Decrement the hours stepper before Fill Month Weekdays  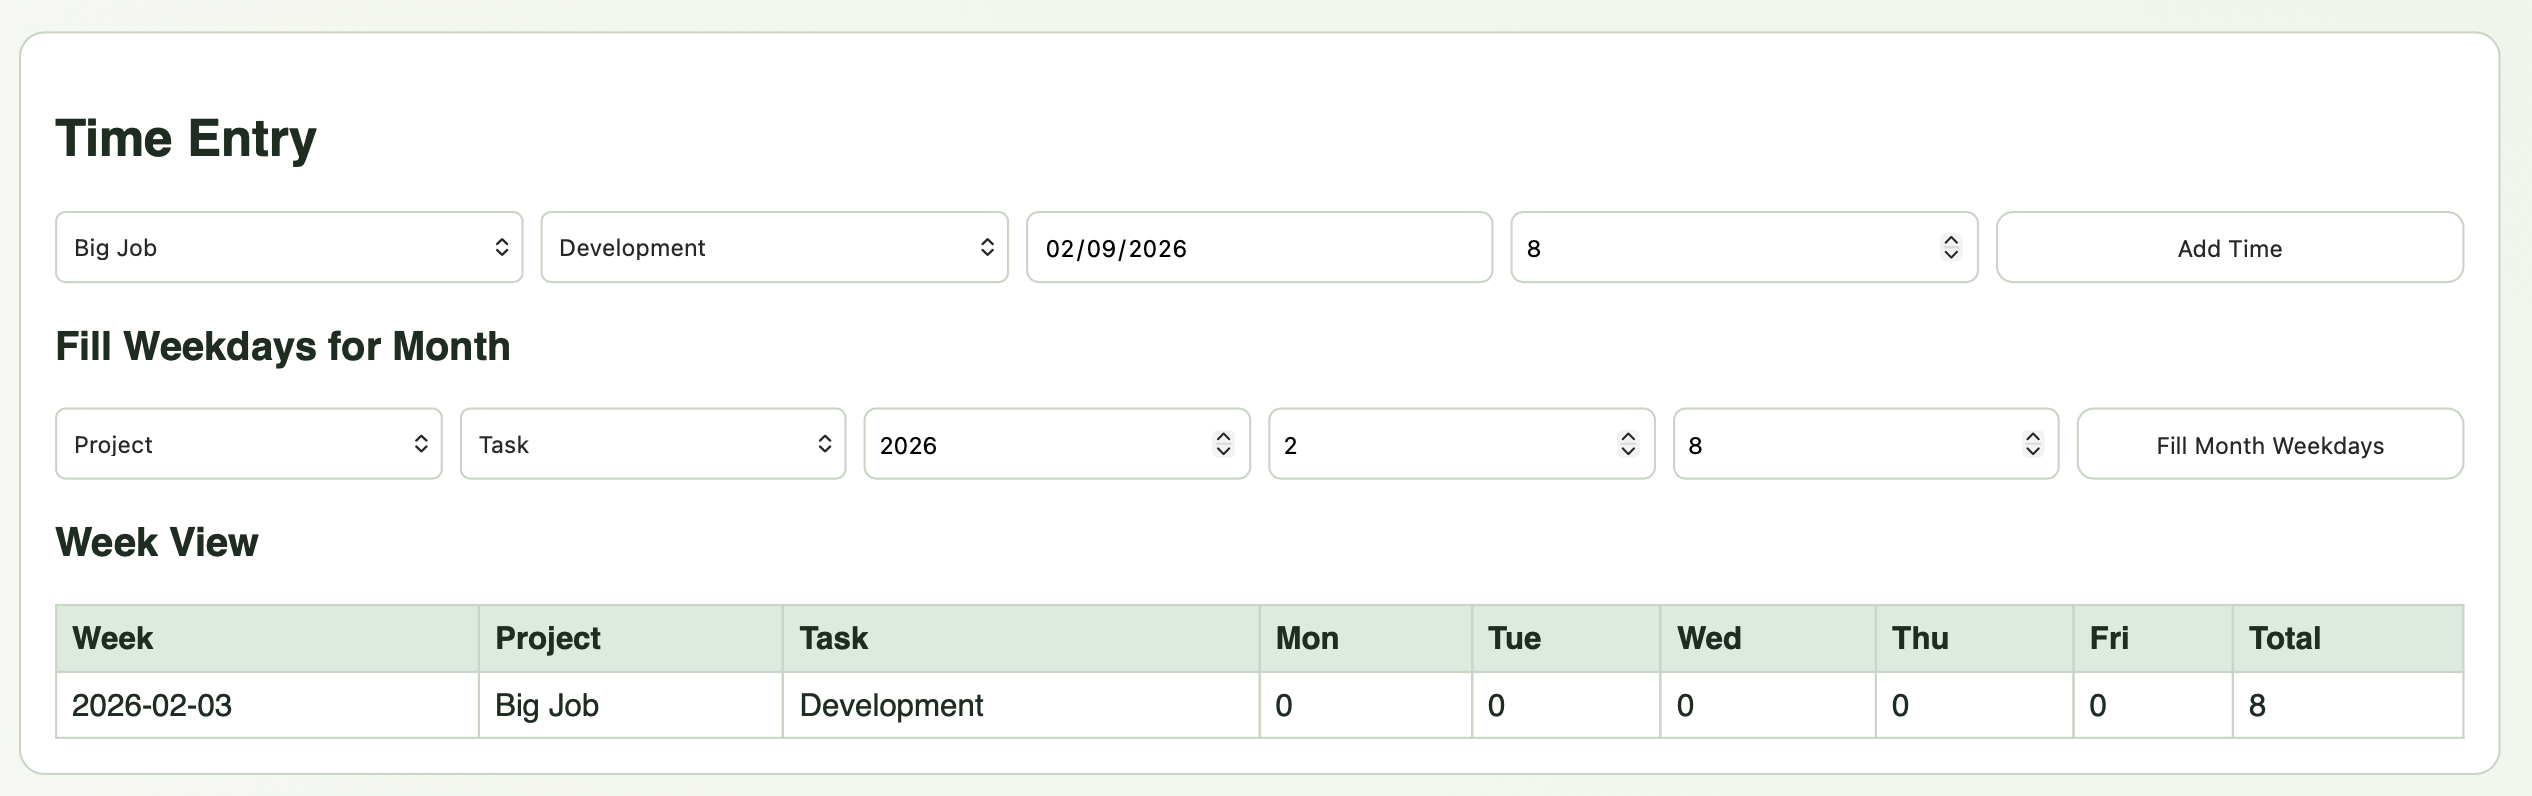2032,451
